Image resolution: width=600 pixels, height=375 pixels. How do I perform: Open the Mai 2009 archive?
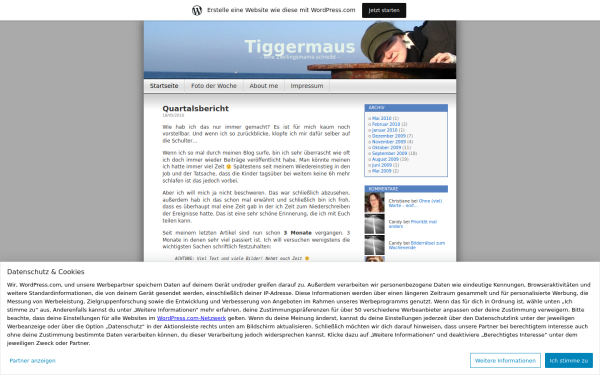[x=382, y=171]
